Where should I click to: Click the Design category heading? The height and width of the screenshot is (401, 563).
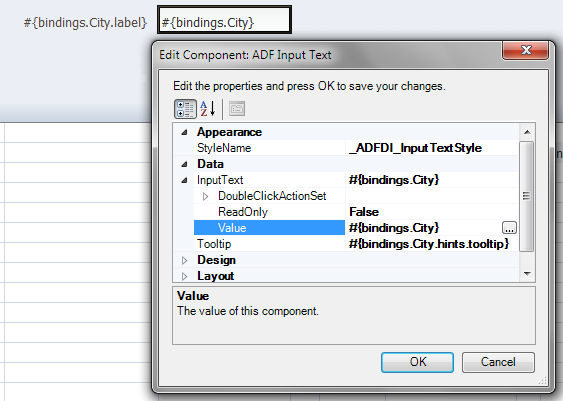pos(216,260)
